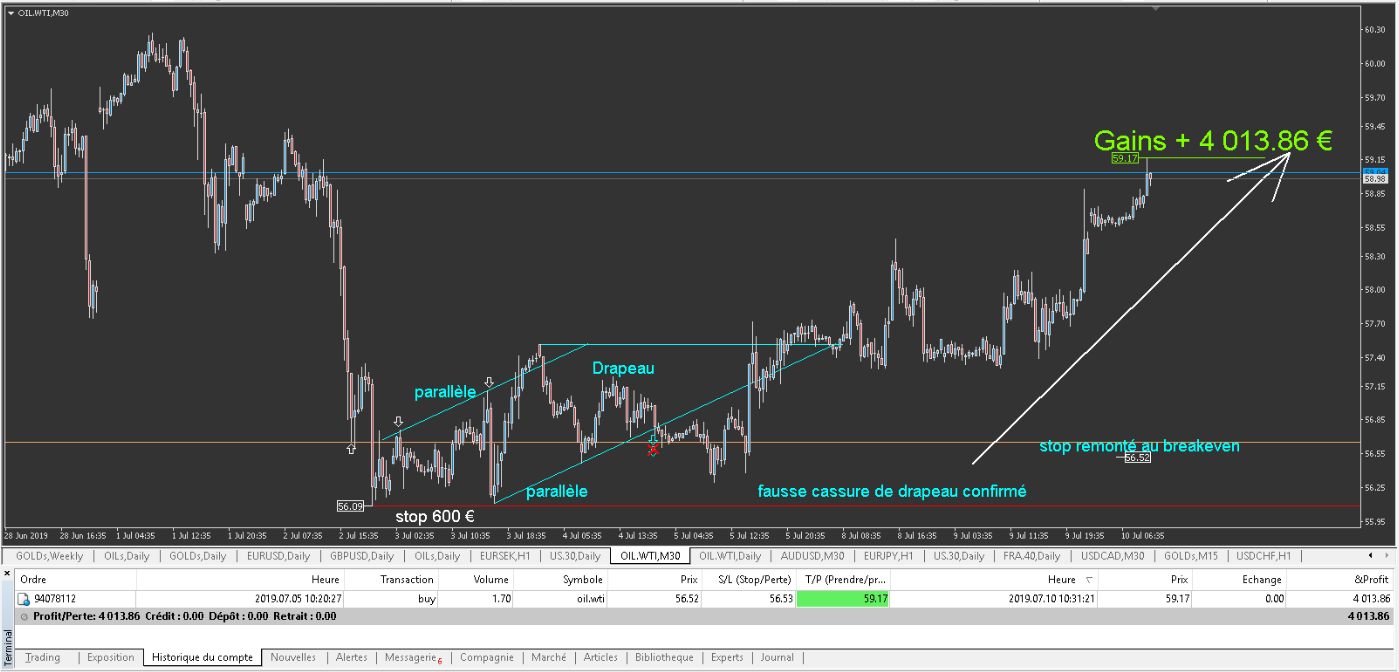
Task: Open the Nouvelles tab
Action: point(293,657)
